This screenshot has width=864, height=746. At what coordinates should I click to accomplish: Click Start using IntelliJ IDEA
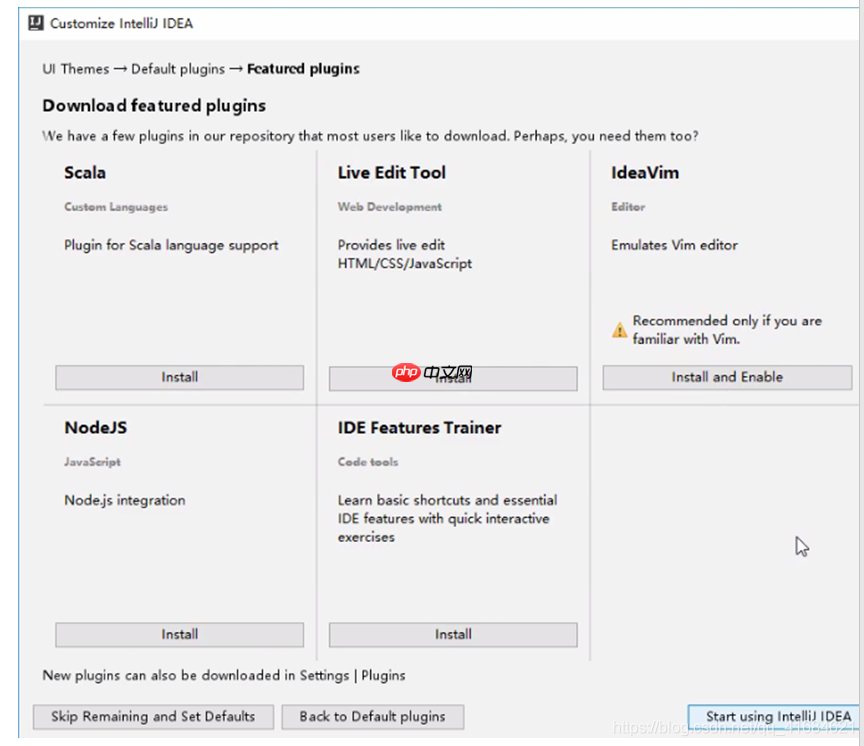click(774, 717)
